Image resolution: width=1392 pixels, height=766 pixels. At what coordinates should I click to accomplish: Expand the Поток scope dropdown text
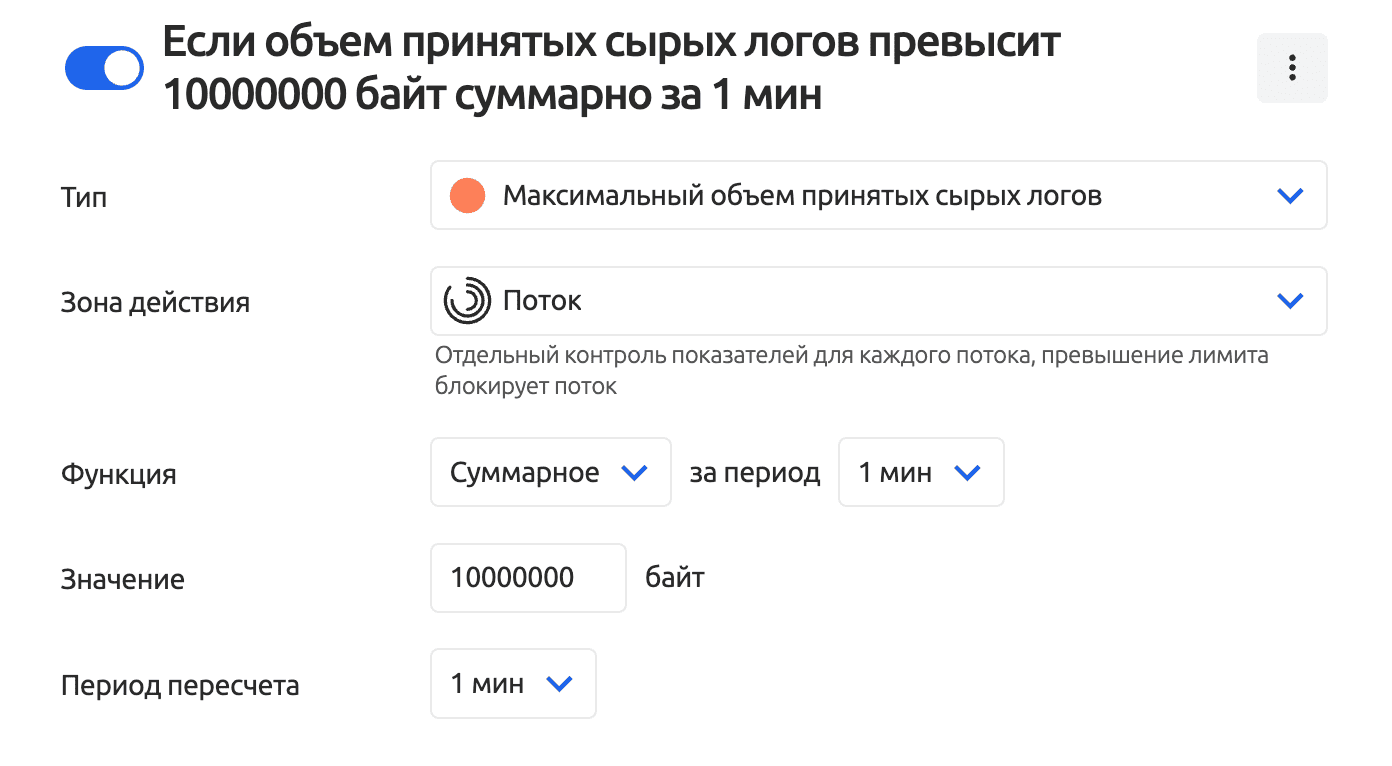542,301
